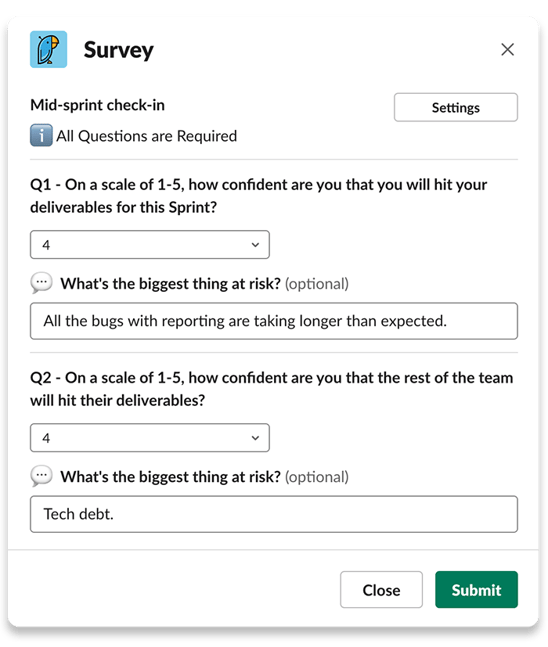Open the Q1 confidence rating dropdown

coord(150,245)
